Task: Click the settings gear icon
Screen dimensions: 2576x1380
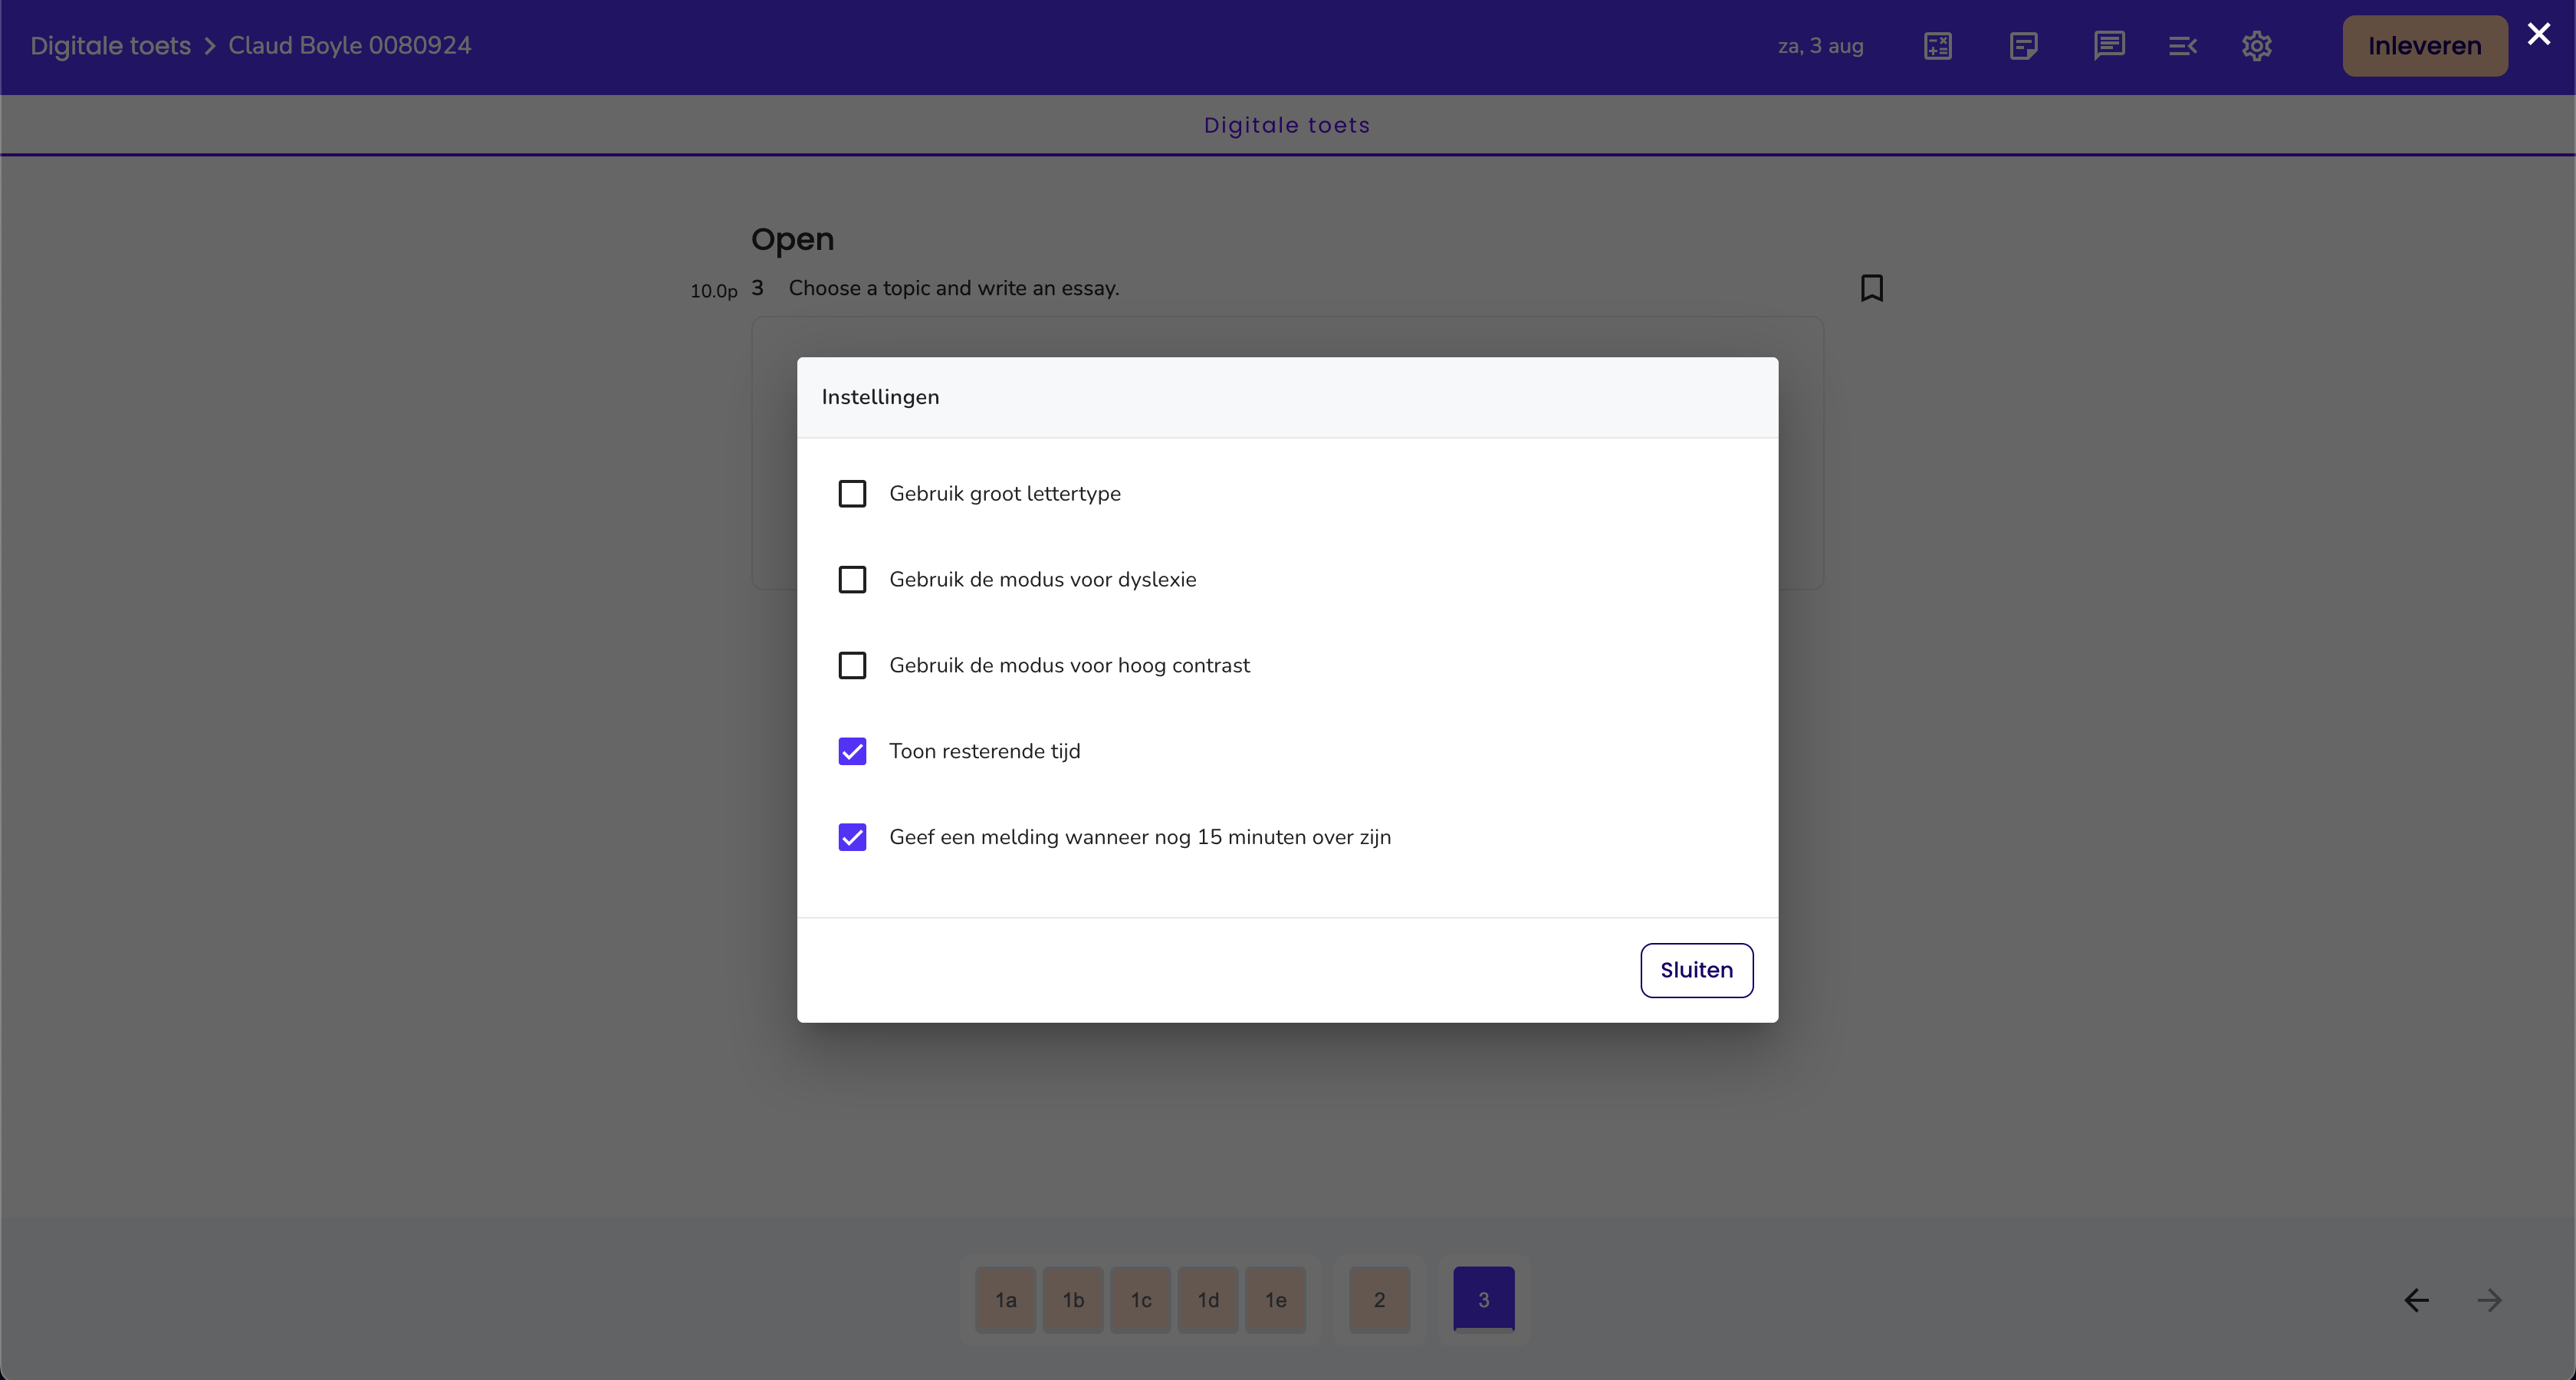Action: click(2257, 46)
